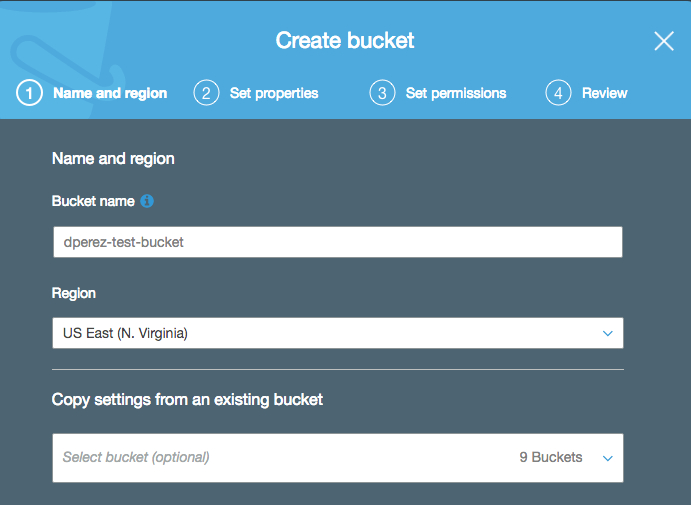
Task: Click the step 4 circle icon
Action: (x=558, y=93)
